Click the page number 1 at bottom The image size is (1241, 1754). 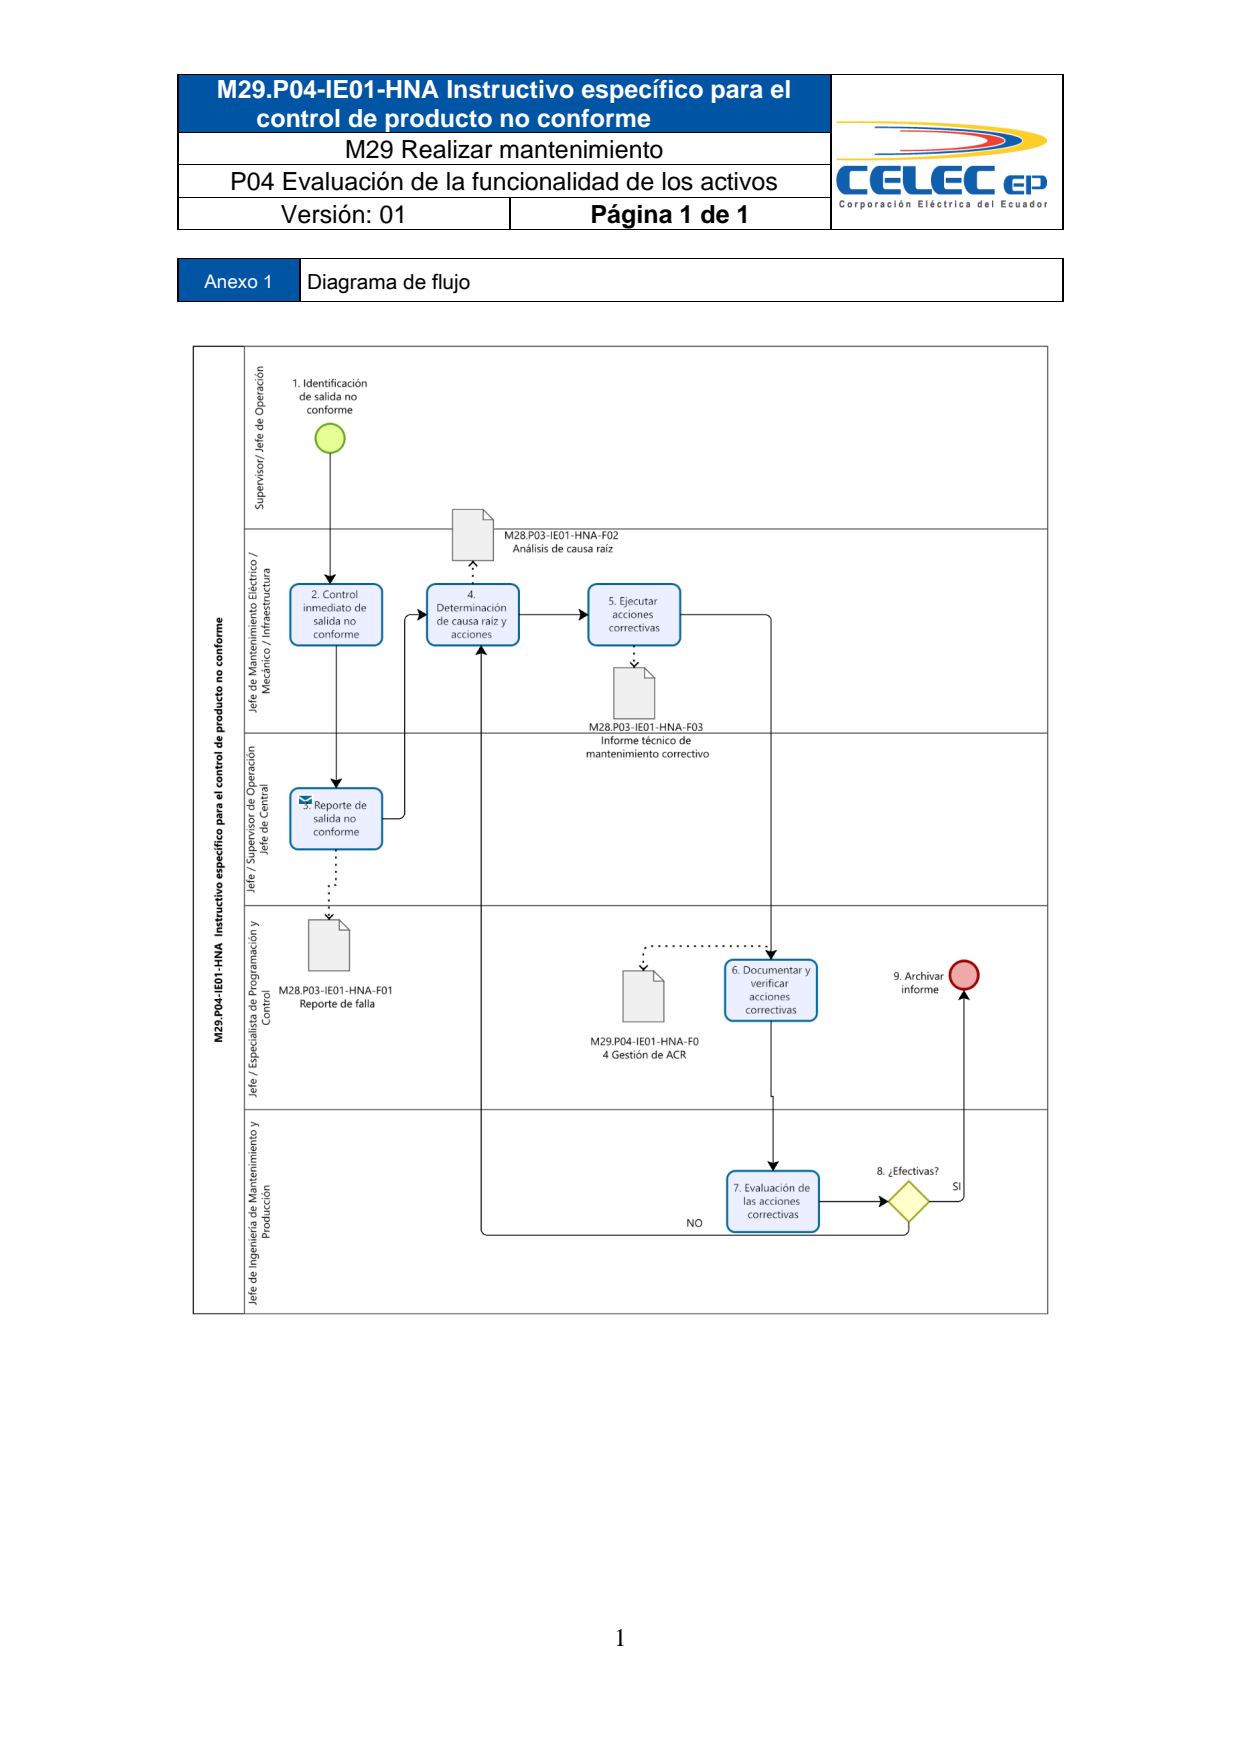620,1638
